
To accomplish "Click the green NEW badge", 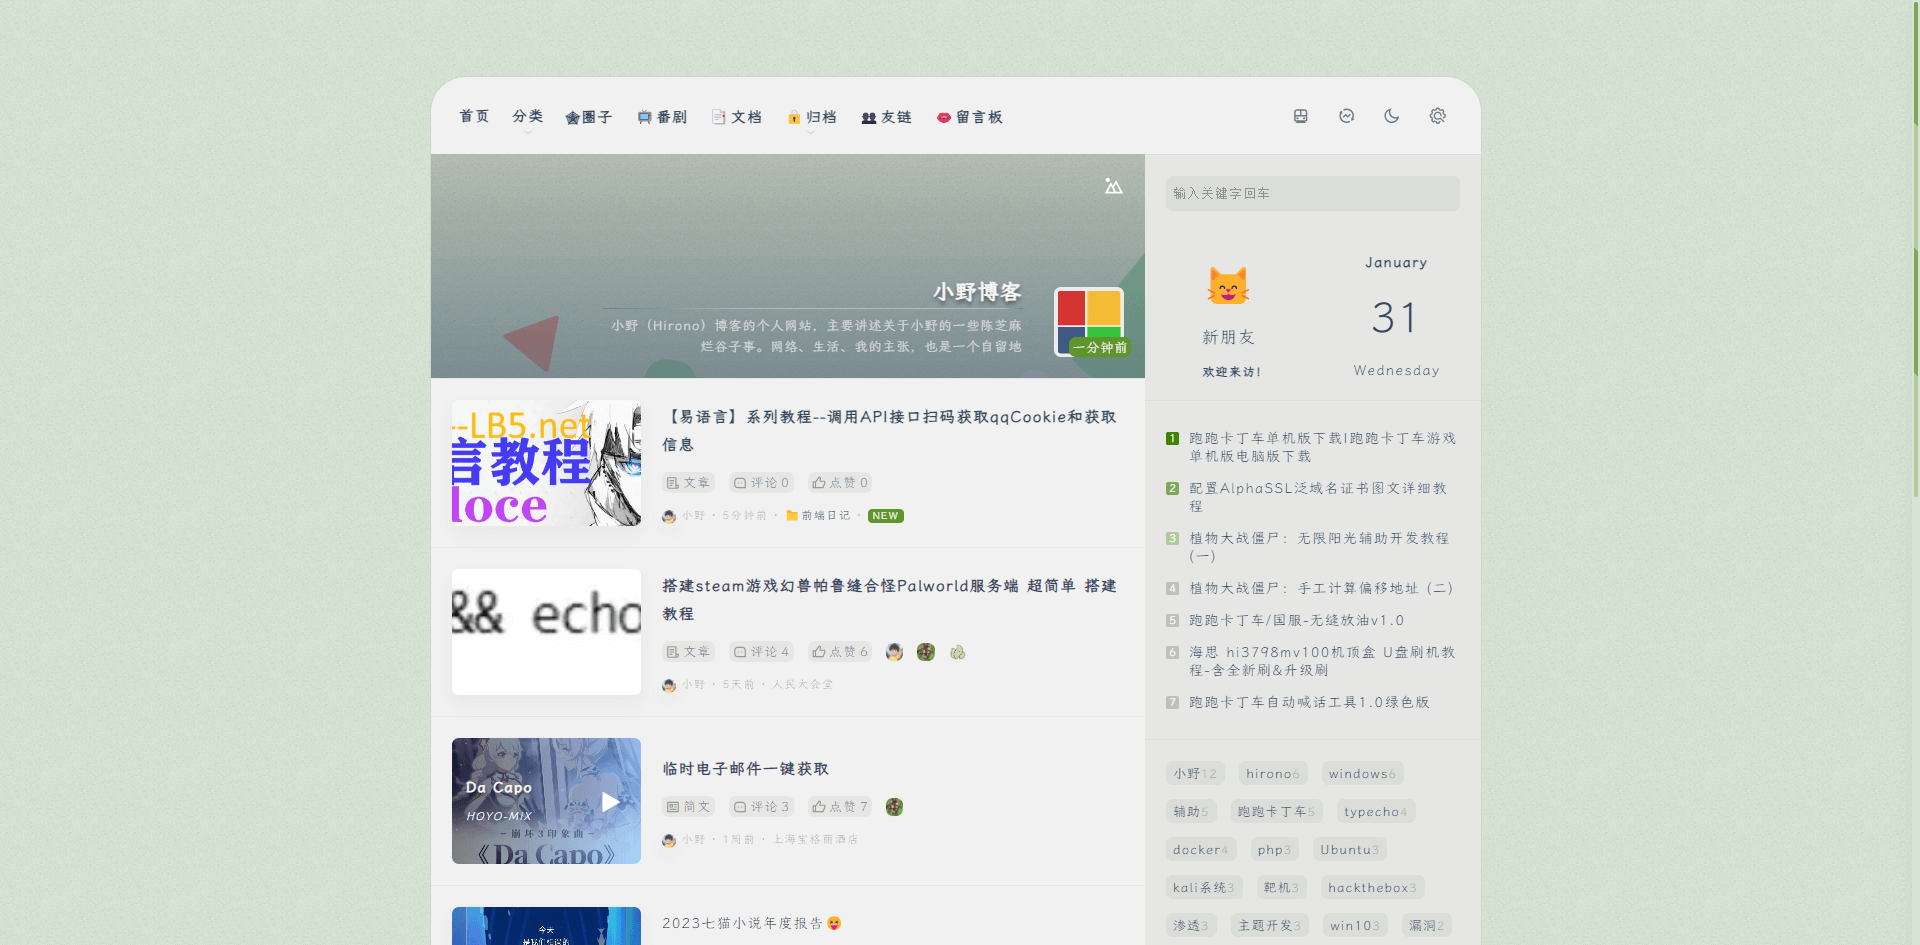I will coord(885,516).
